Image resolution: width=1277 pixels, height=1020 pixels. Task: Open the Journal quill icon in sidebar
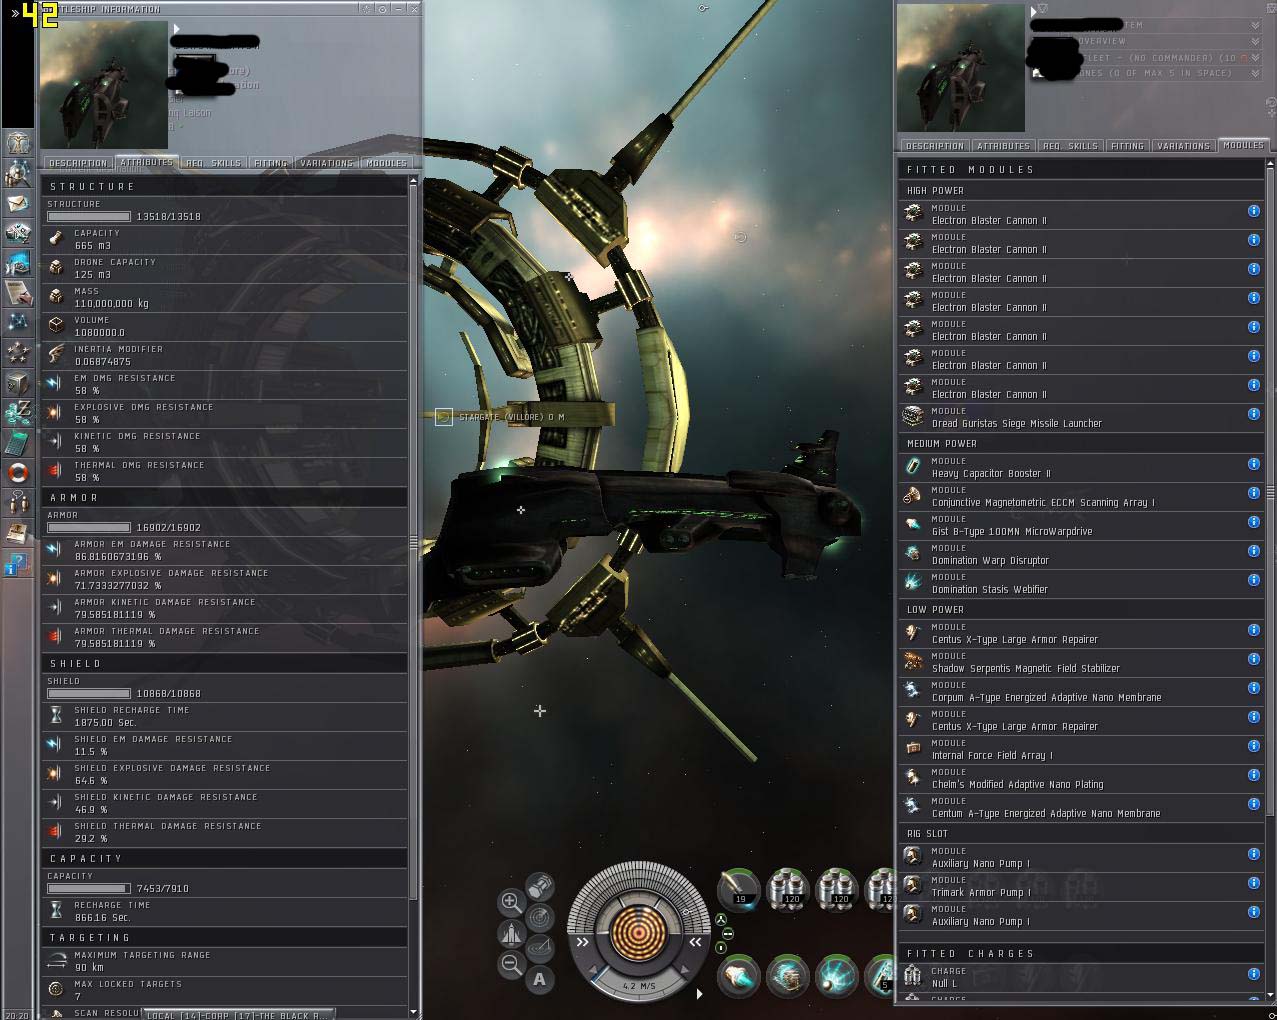(x=18, y=292)
